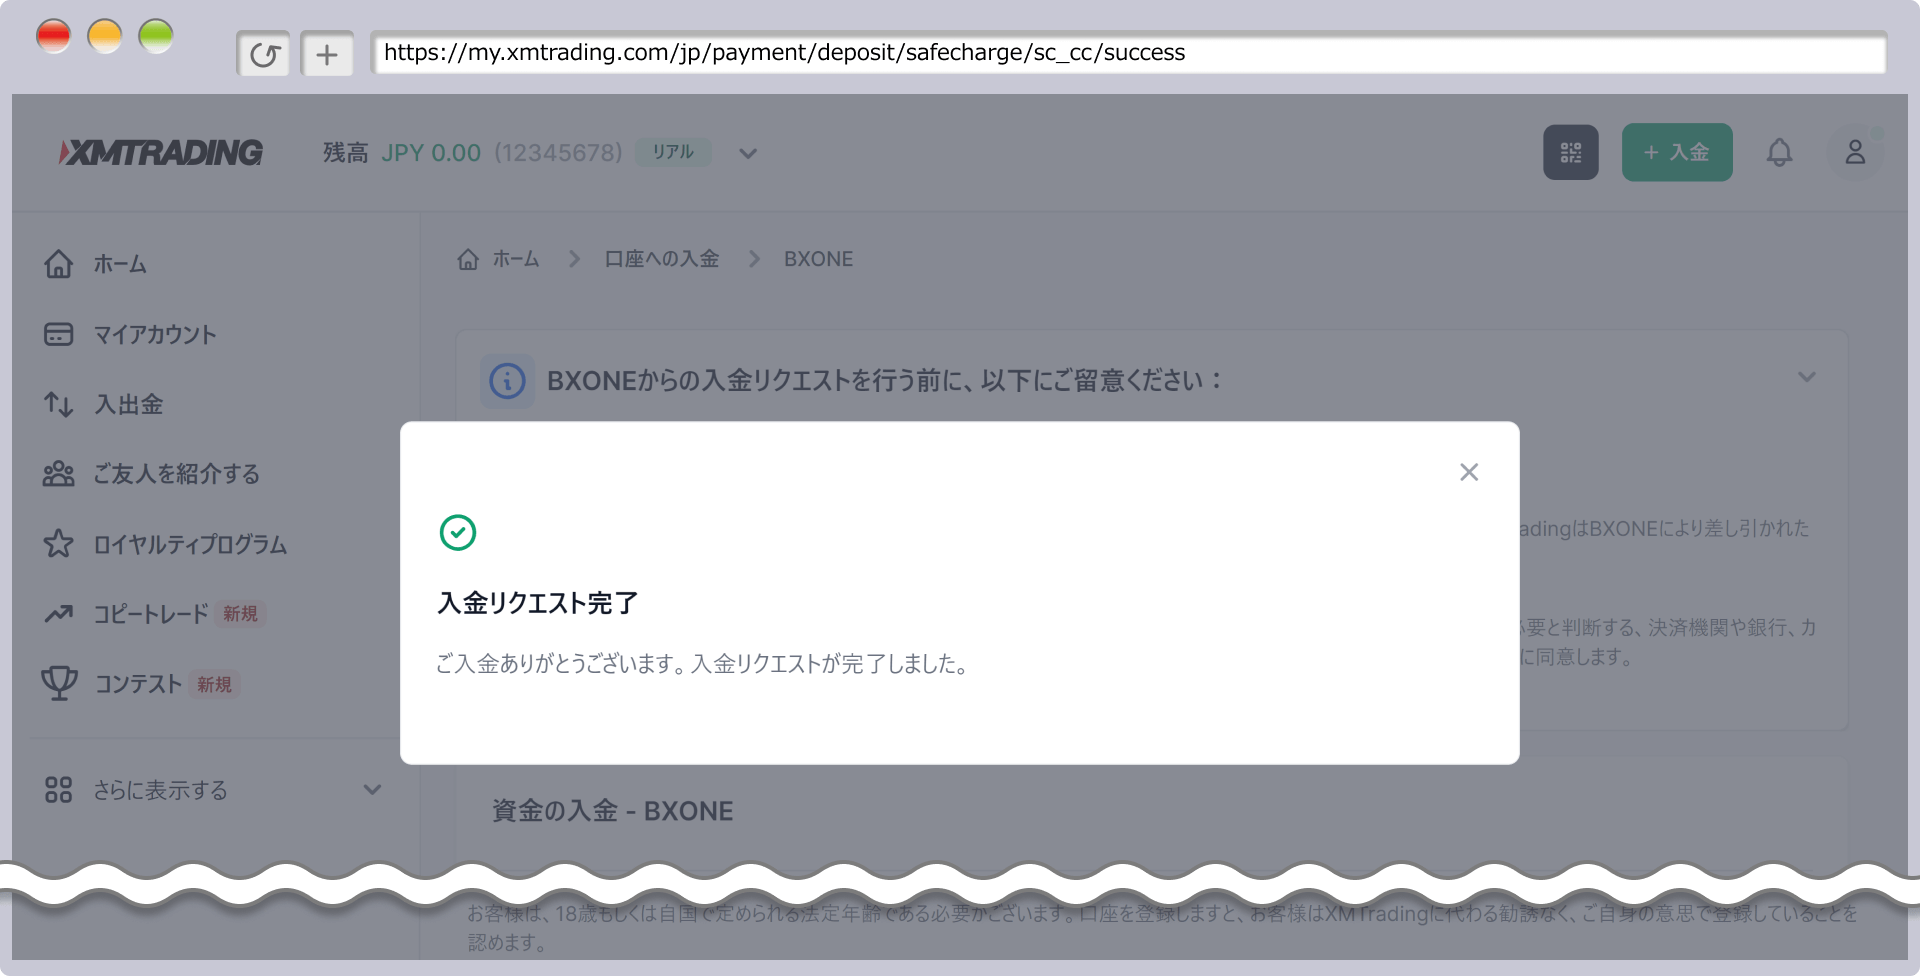Click the ホーム breadcrumb link
The width and height of the screenshot is (1920, 976).
click(x=514, y=260)
